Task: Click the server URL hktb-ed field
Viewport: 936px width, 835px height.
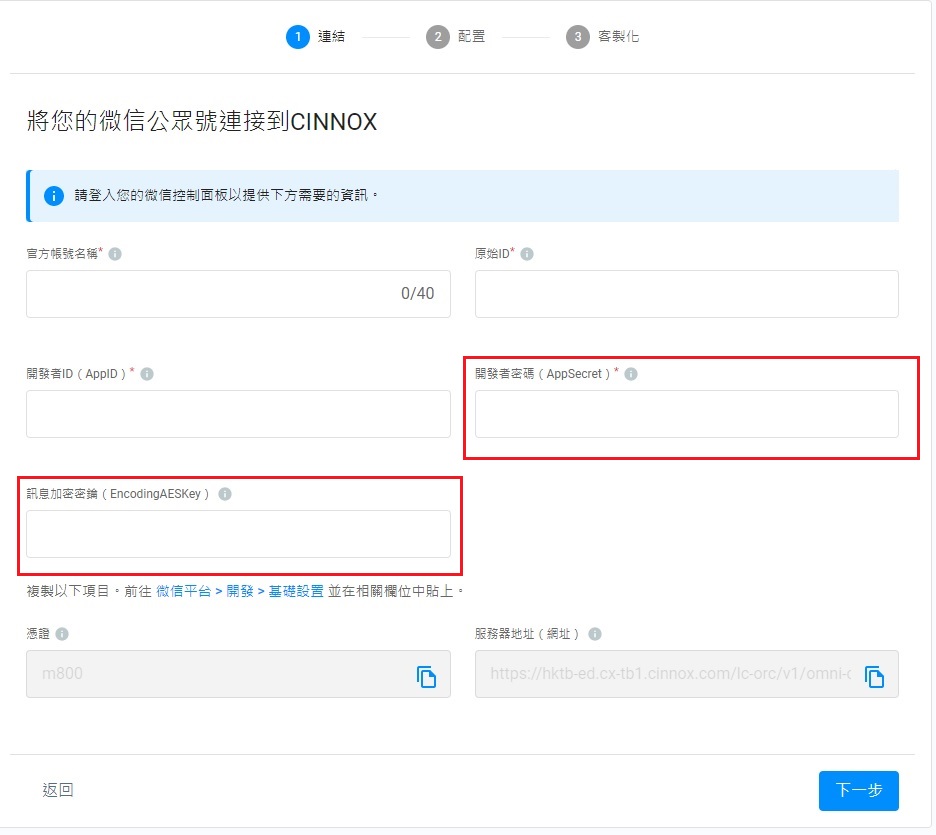Action: tap(686, 674)
